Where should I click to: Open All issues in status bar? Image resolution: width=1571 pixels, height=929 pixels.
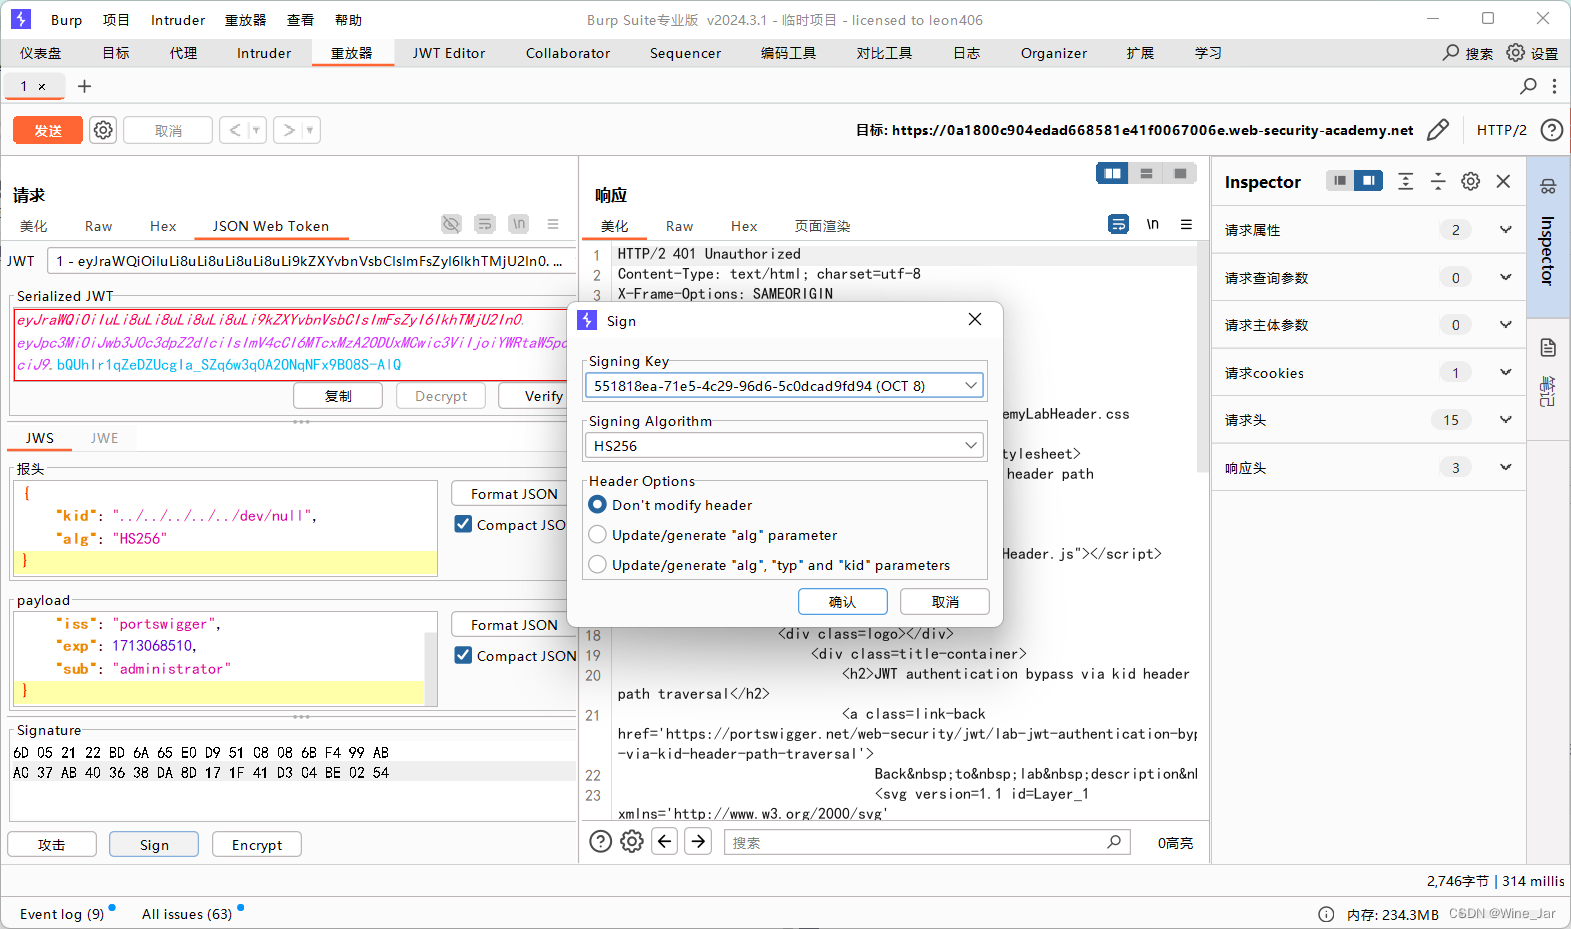[187, 914]
